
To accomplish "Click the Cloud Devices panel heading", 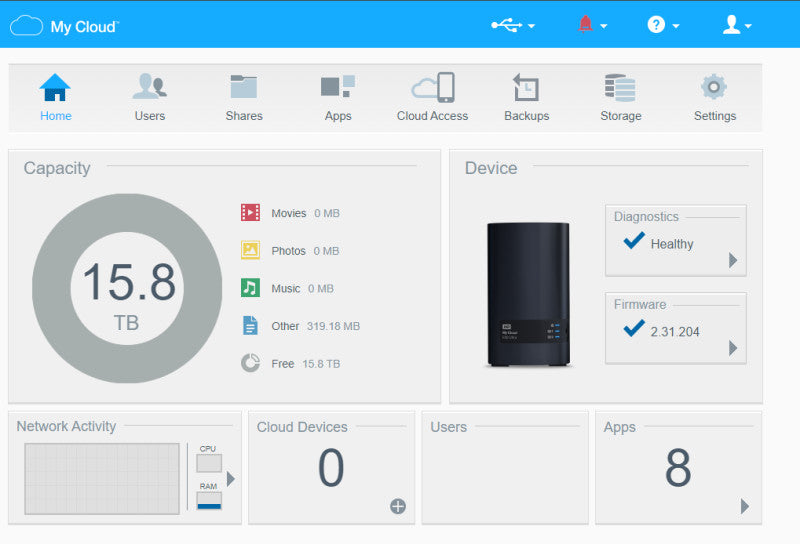I will (x=302, y=427).
